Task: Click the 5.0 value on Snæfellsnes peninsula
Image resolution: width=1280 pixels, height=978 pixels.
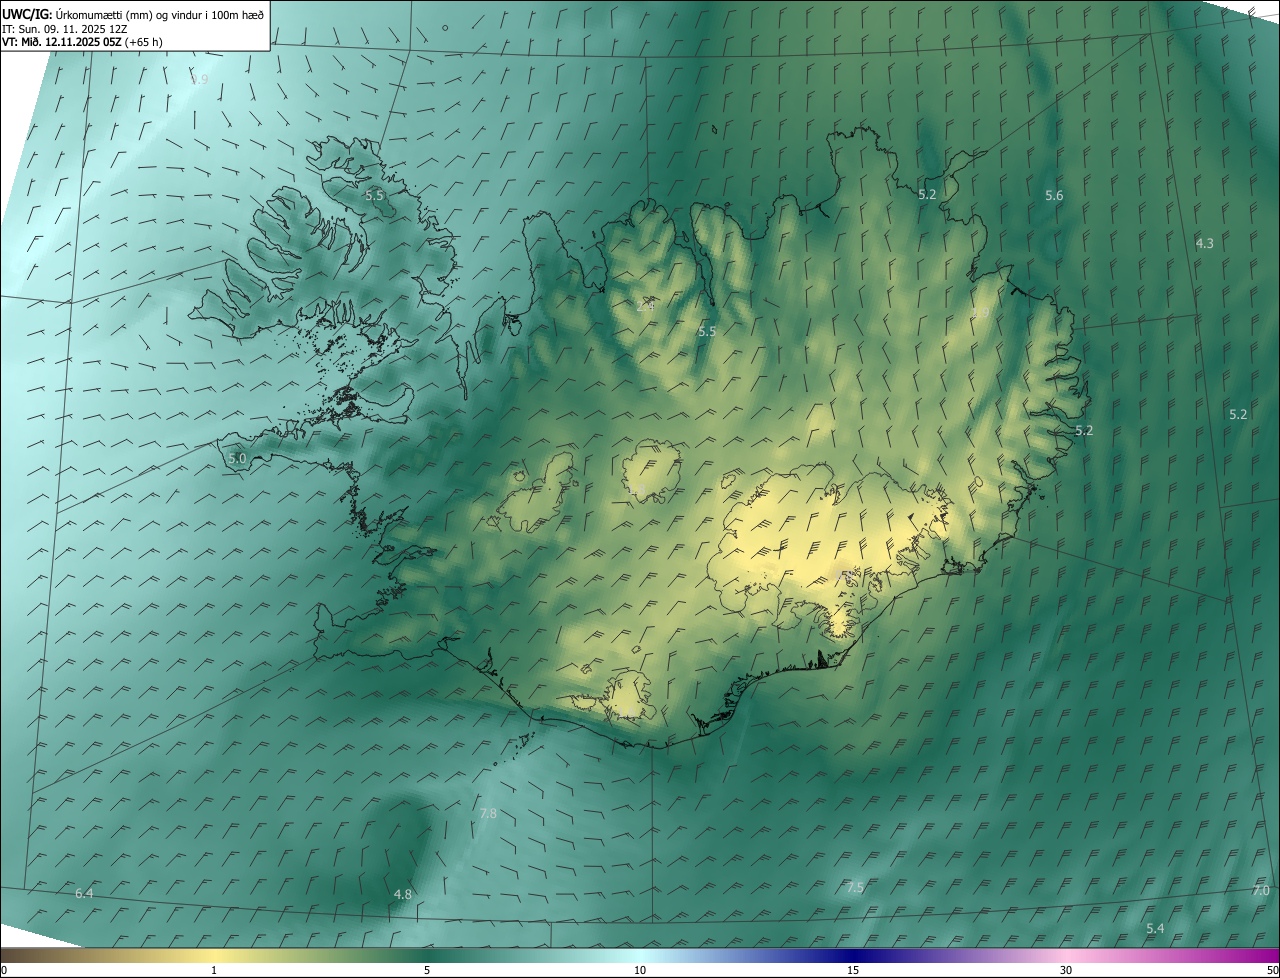Action: click(x=237, y=458)
